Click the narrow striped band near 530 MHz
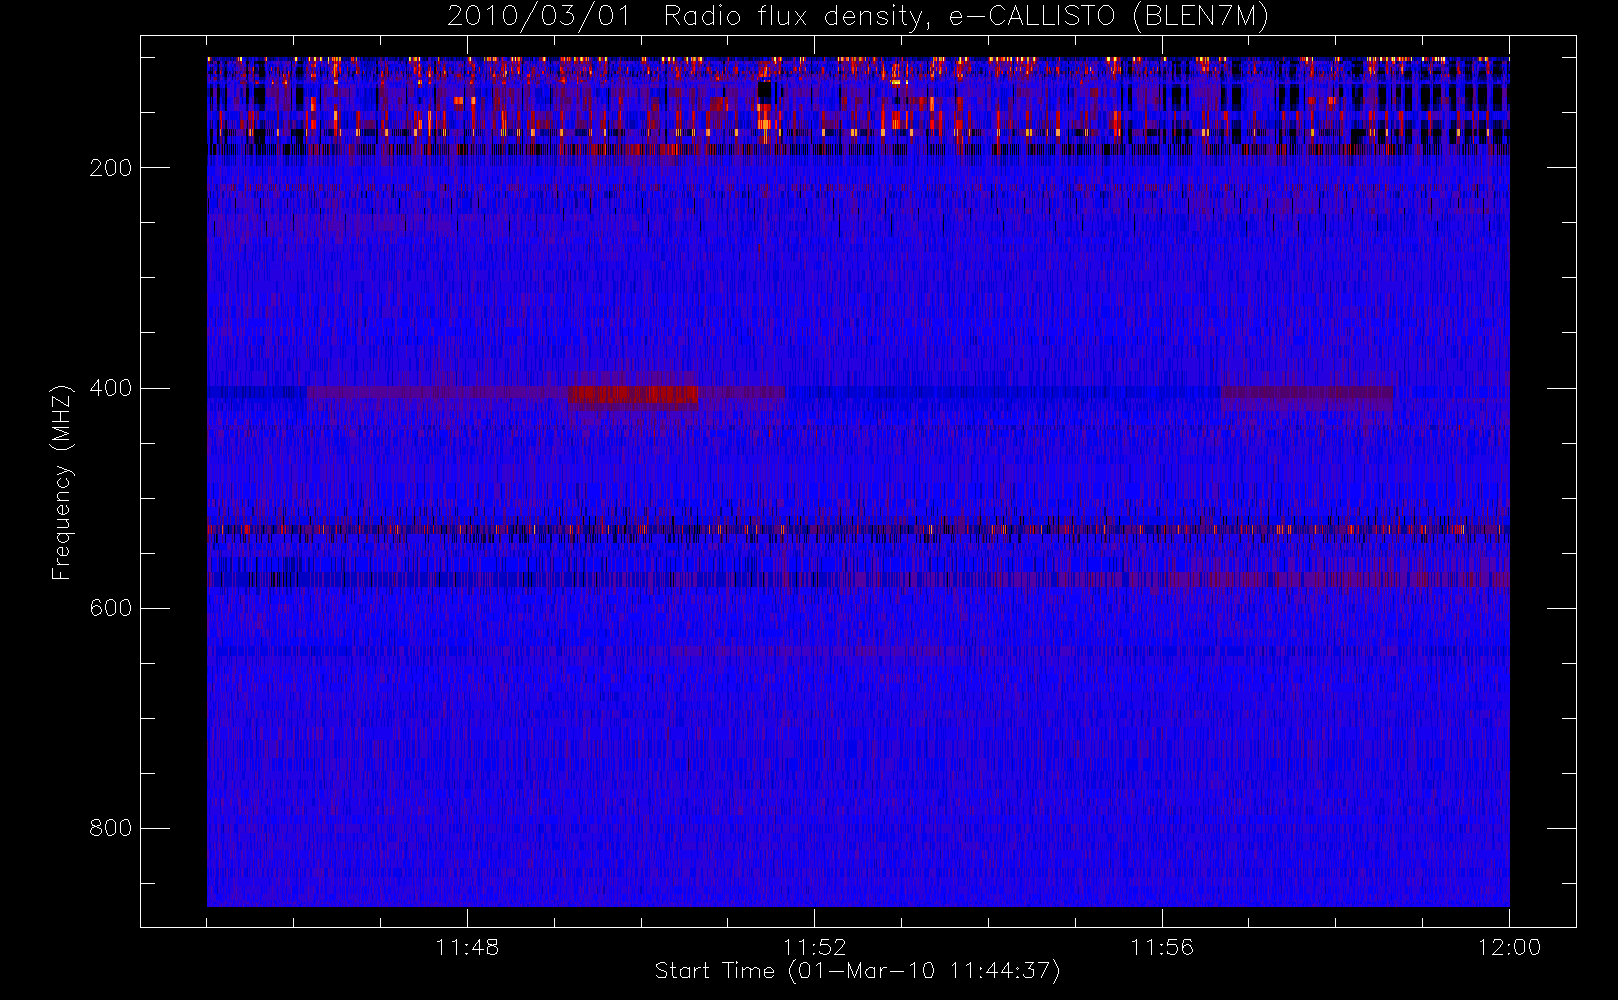Screen dimensions: 1618x1000 pyautogui.click(x=858, y=529)
